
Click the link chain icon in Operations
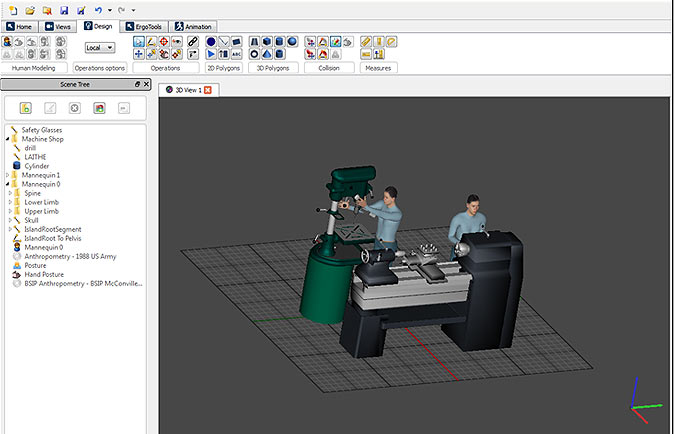(x=192, y=42)
